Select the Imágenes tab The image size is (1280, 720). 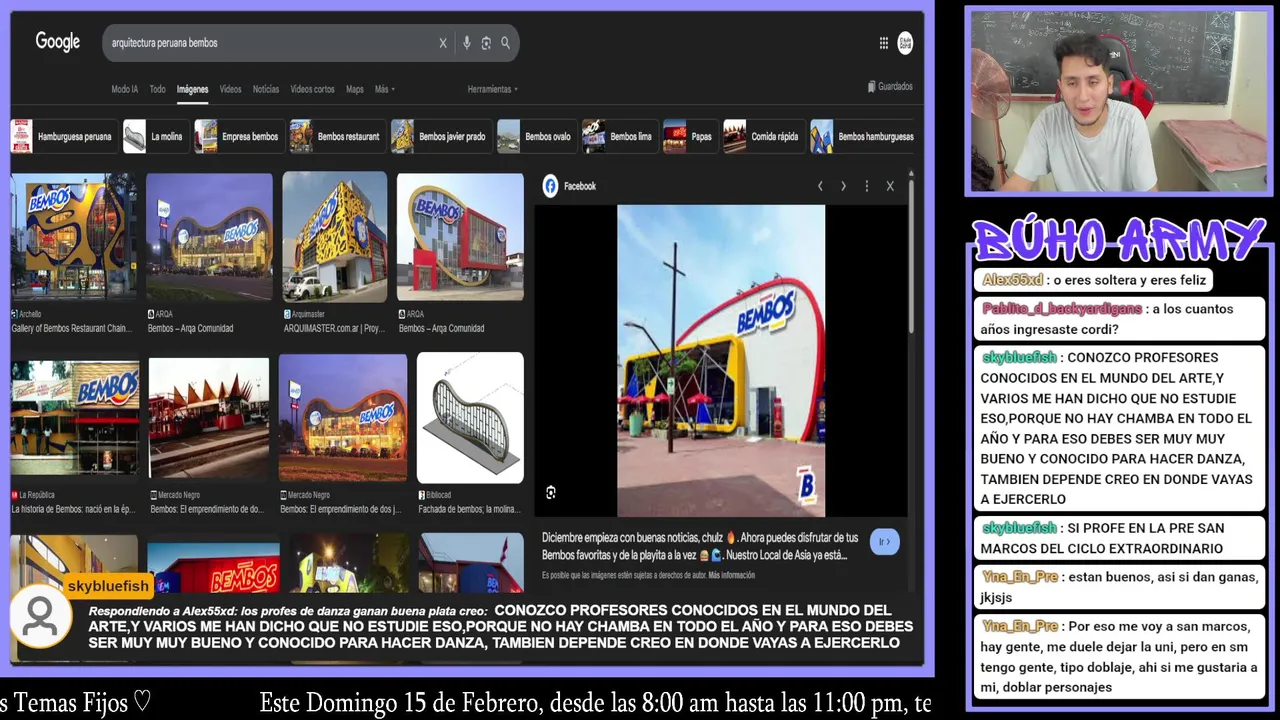[x=192, y=89]
